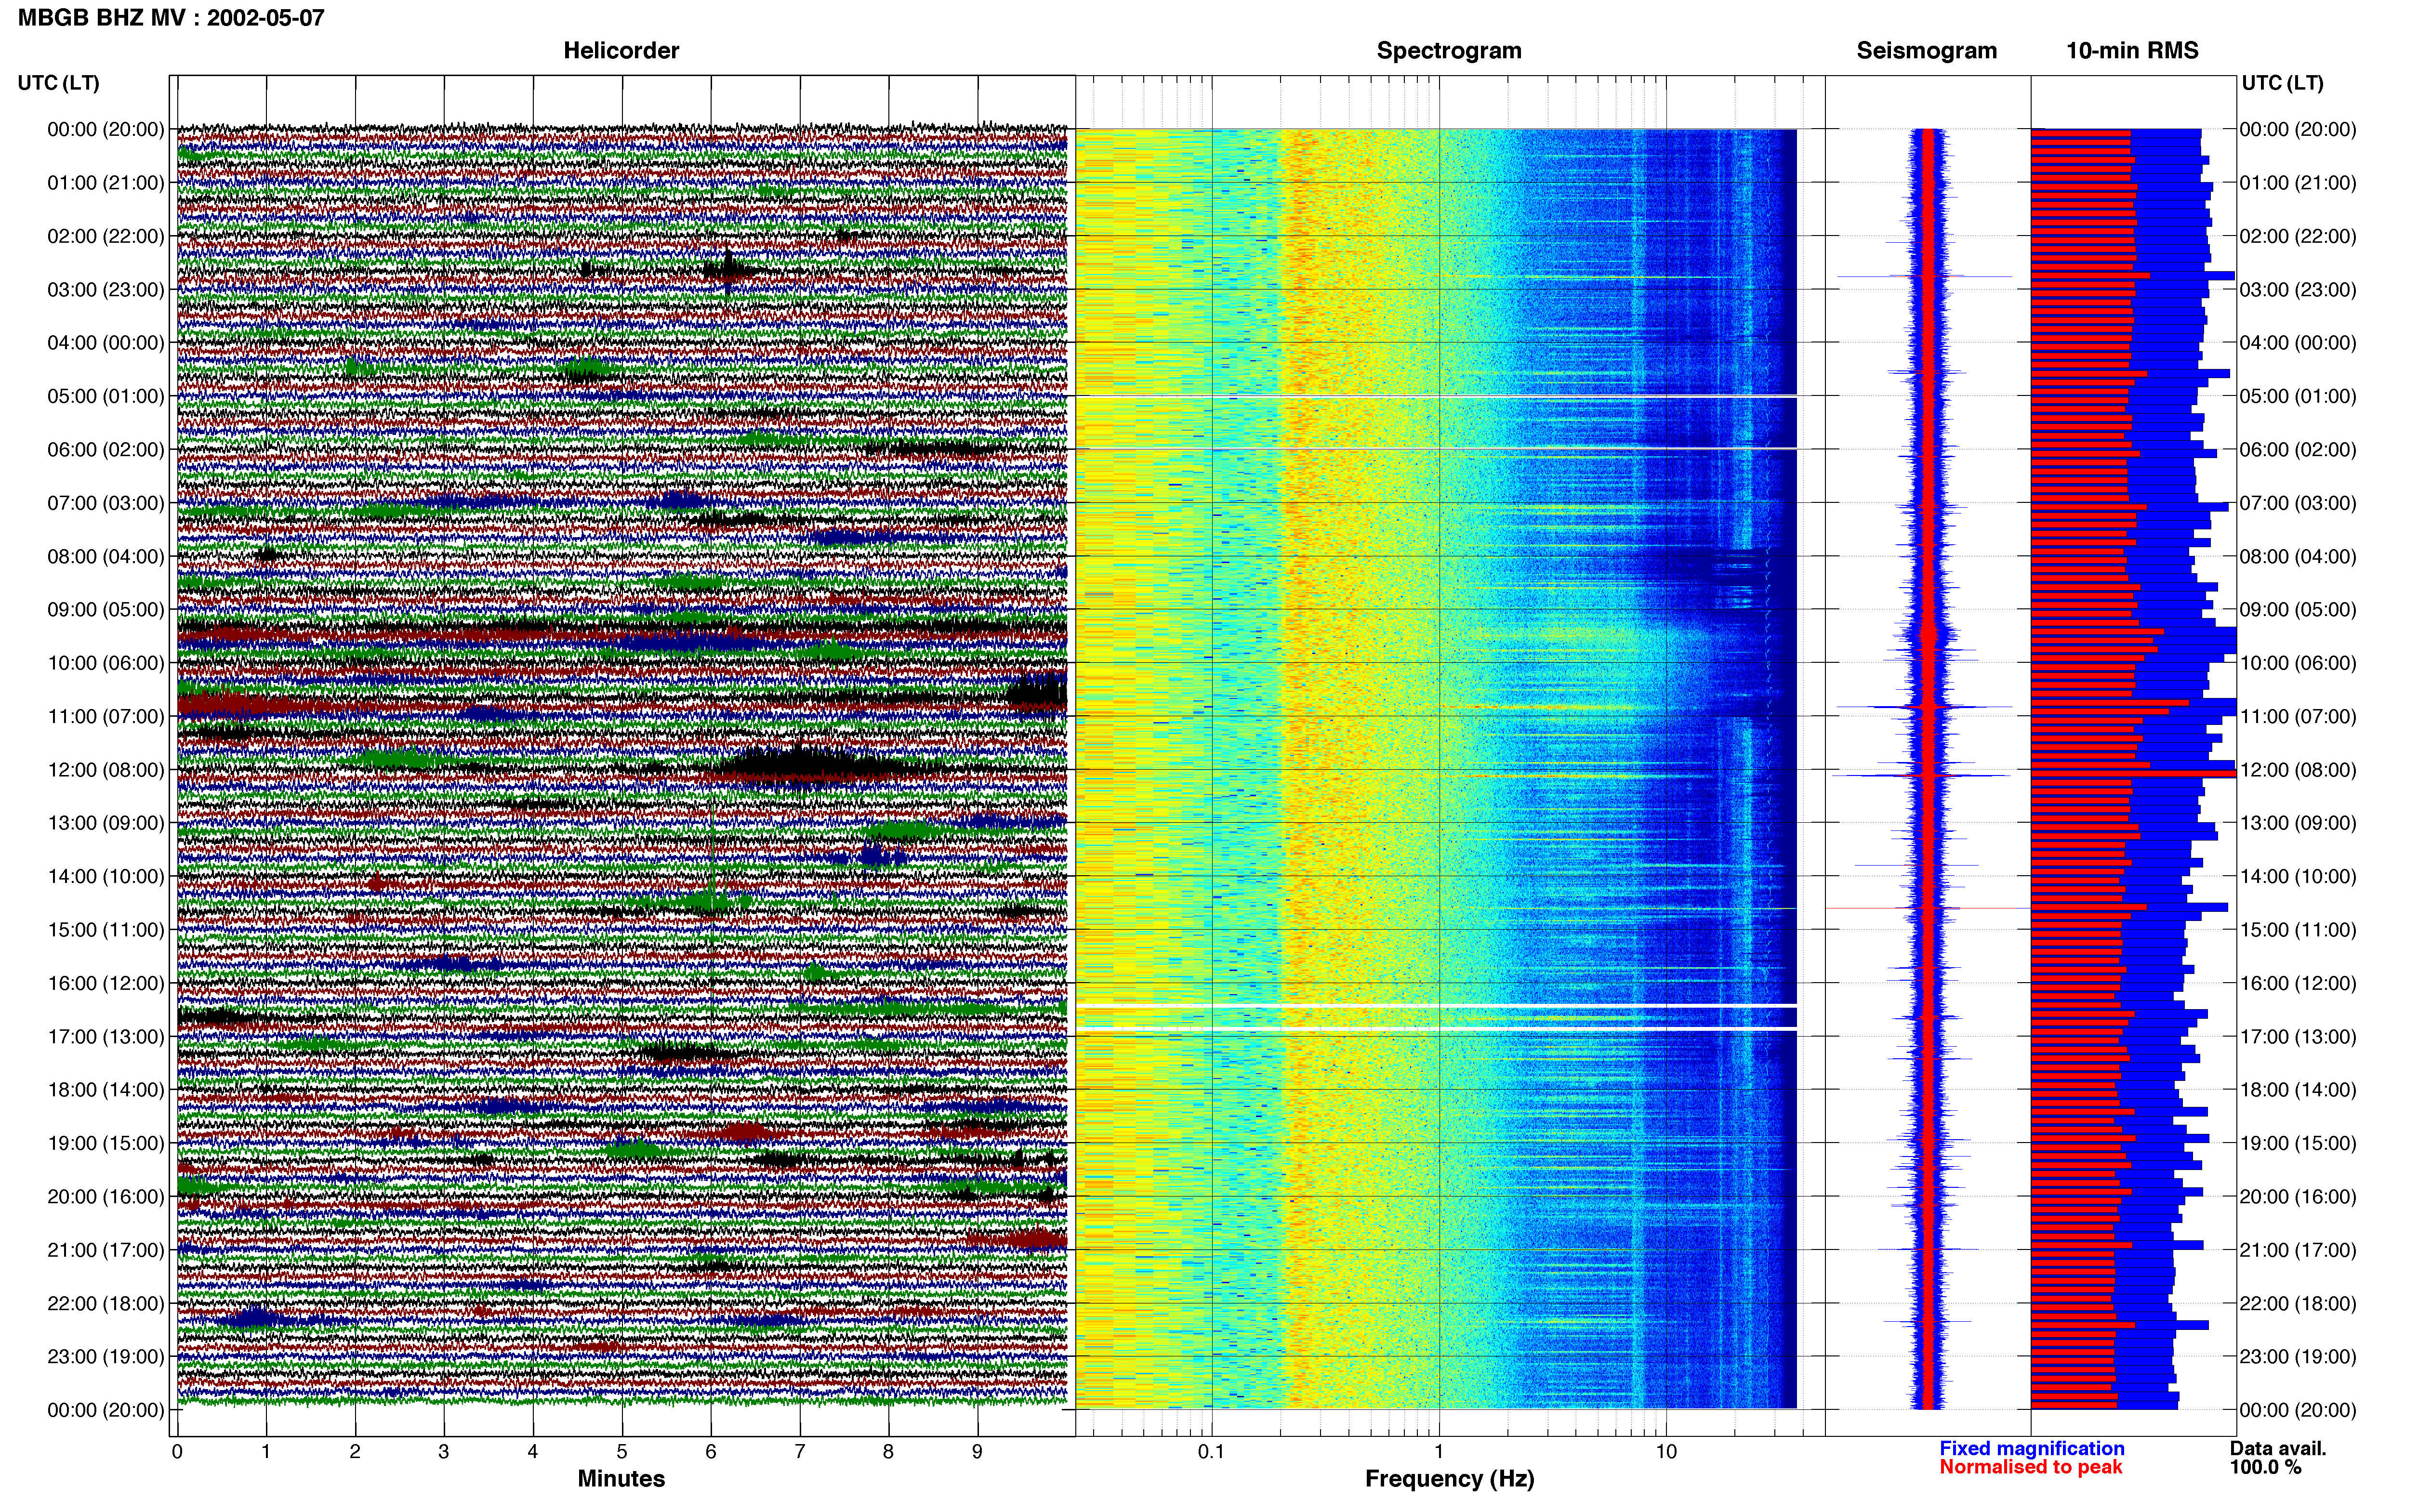Viewport: 2418px width, 1512px height.
Task: Click the left 15:00 (11:00) time label
Action: click(106, 930)
